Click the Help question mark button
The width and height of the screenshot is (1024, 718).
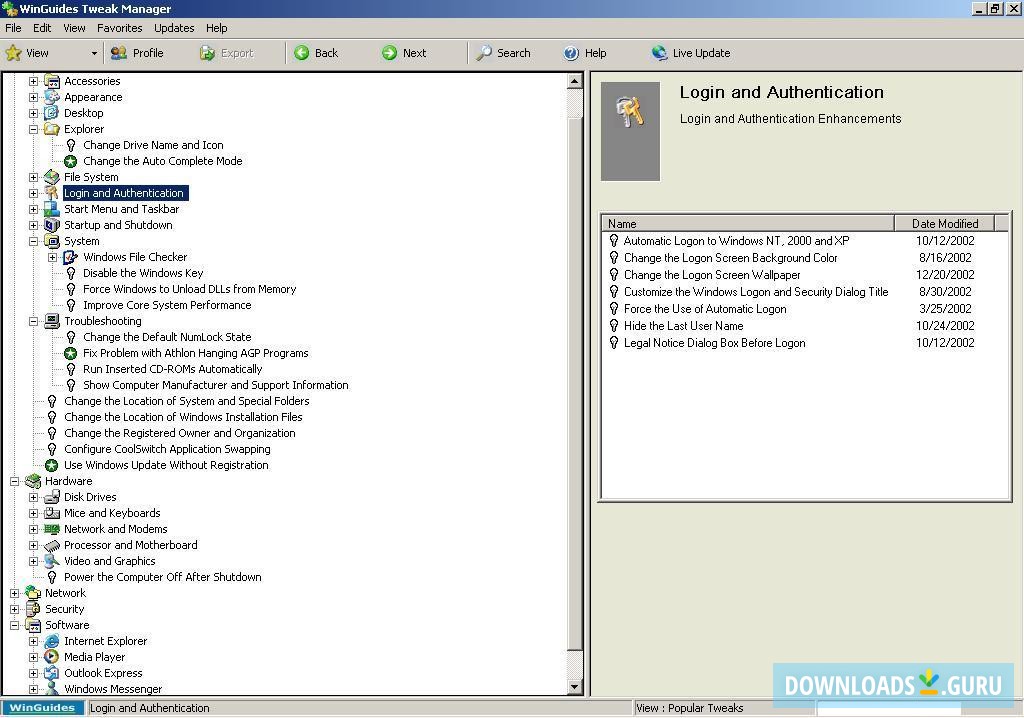tap(585, 53)
